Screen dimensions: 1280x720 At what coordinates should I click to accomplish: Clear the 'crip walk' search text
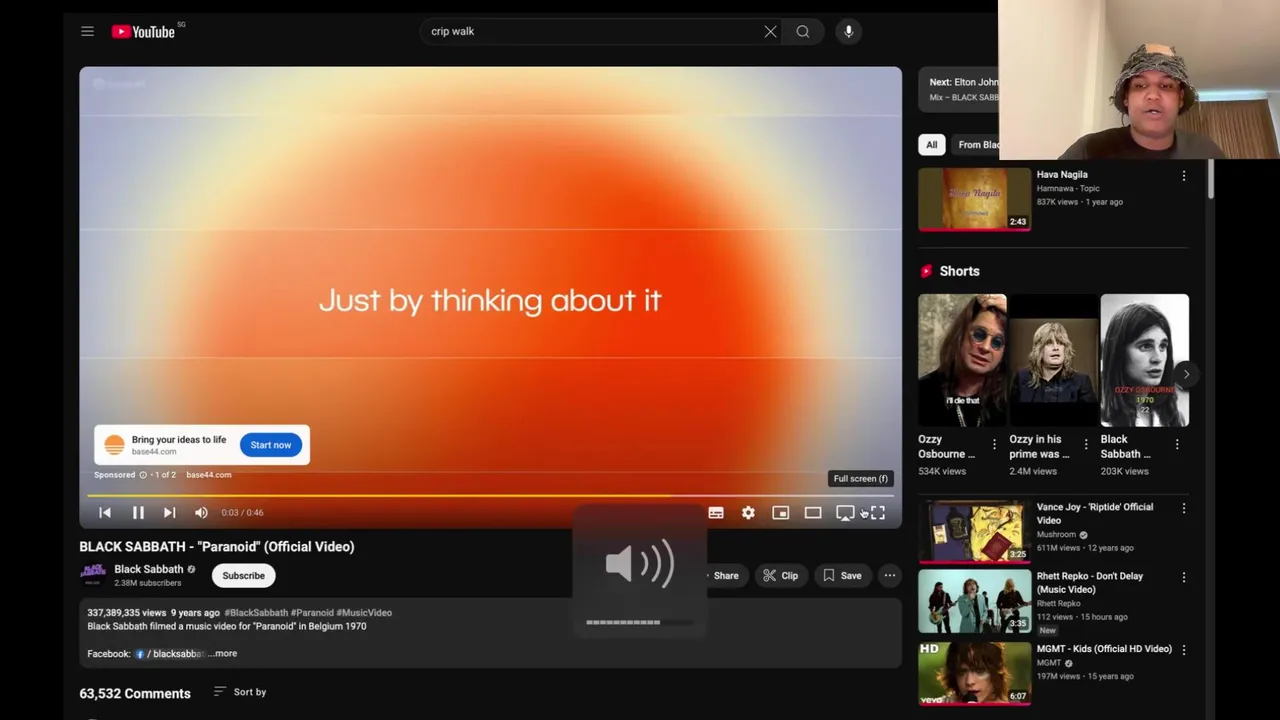pyautogui.click(x=770, y=32)
